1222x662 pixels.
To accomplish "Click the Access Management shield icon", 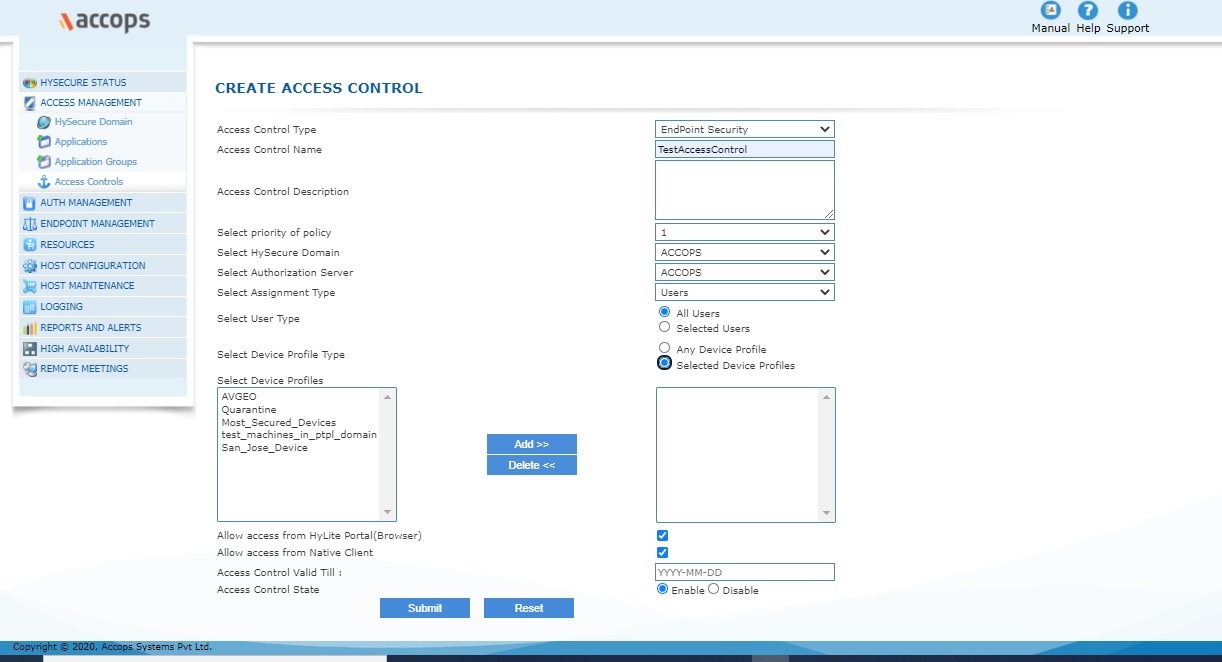I will [30, 103].
